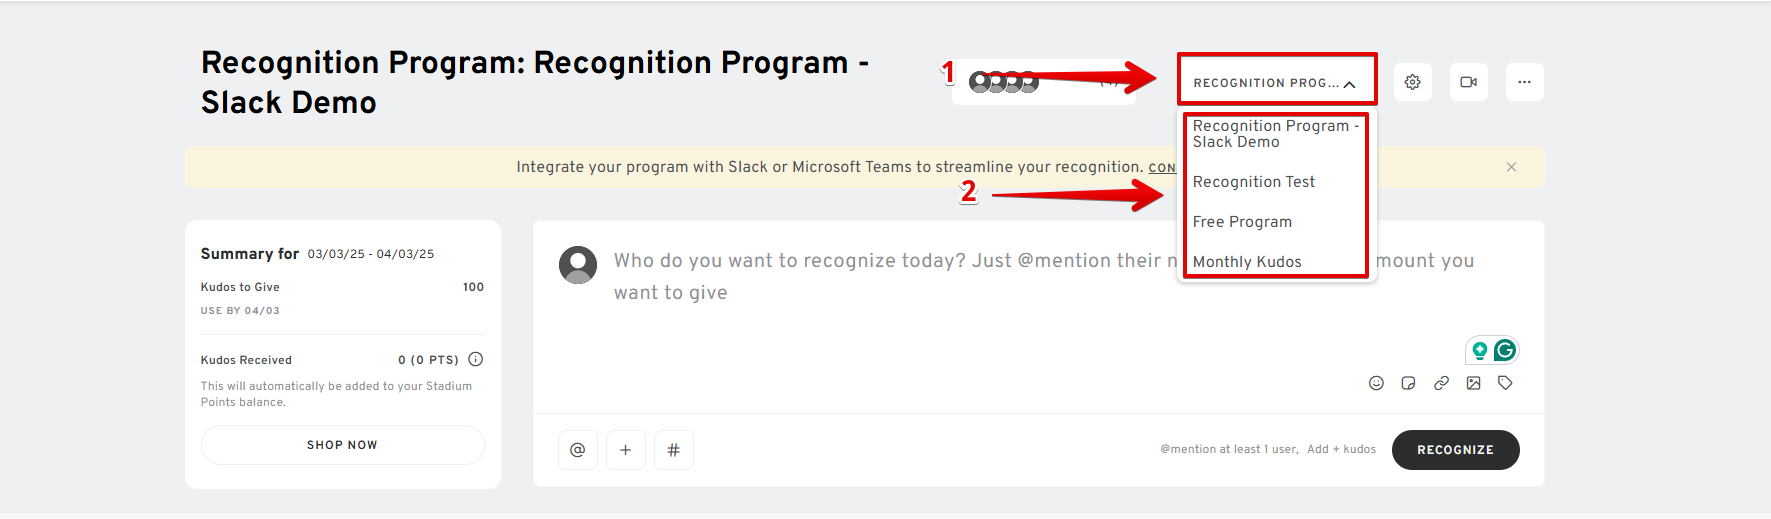Screen dimensions: 1771x519
Task: Click the green lightbulb suggestion icon
Action: click(1480, 350)
